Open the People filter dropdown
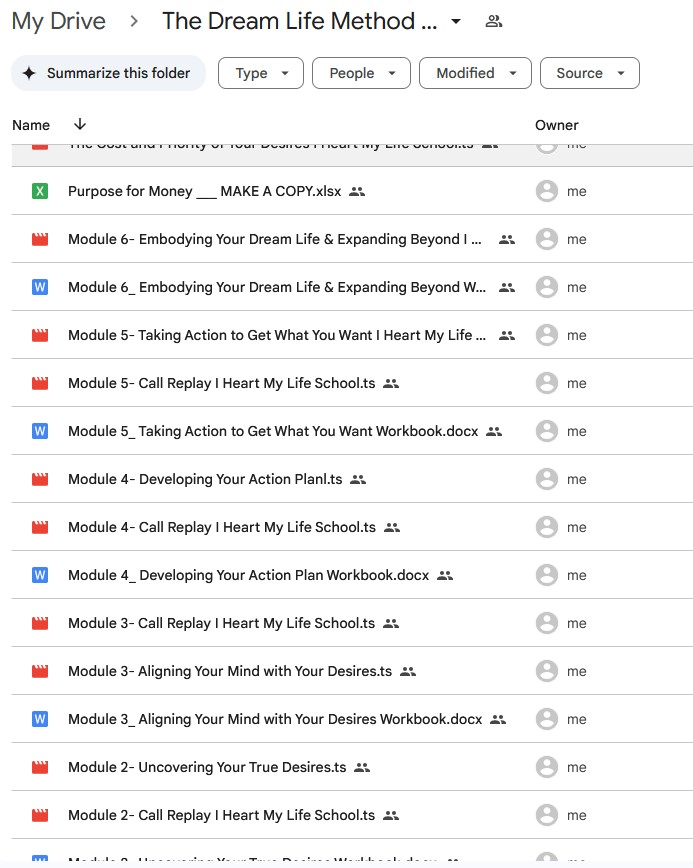 click(361, 73)
